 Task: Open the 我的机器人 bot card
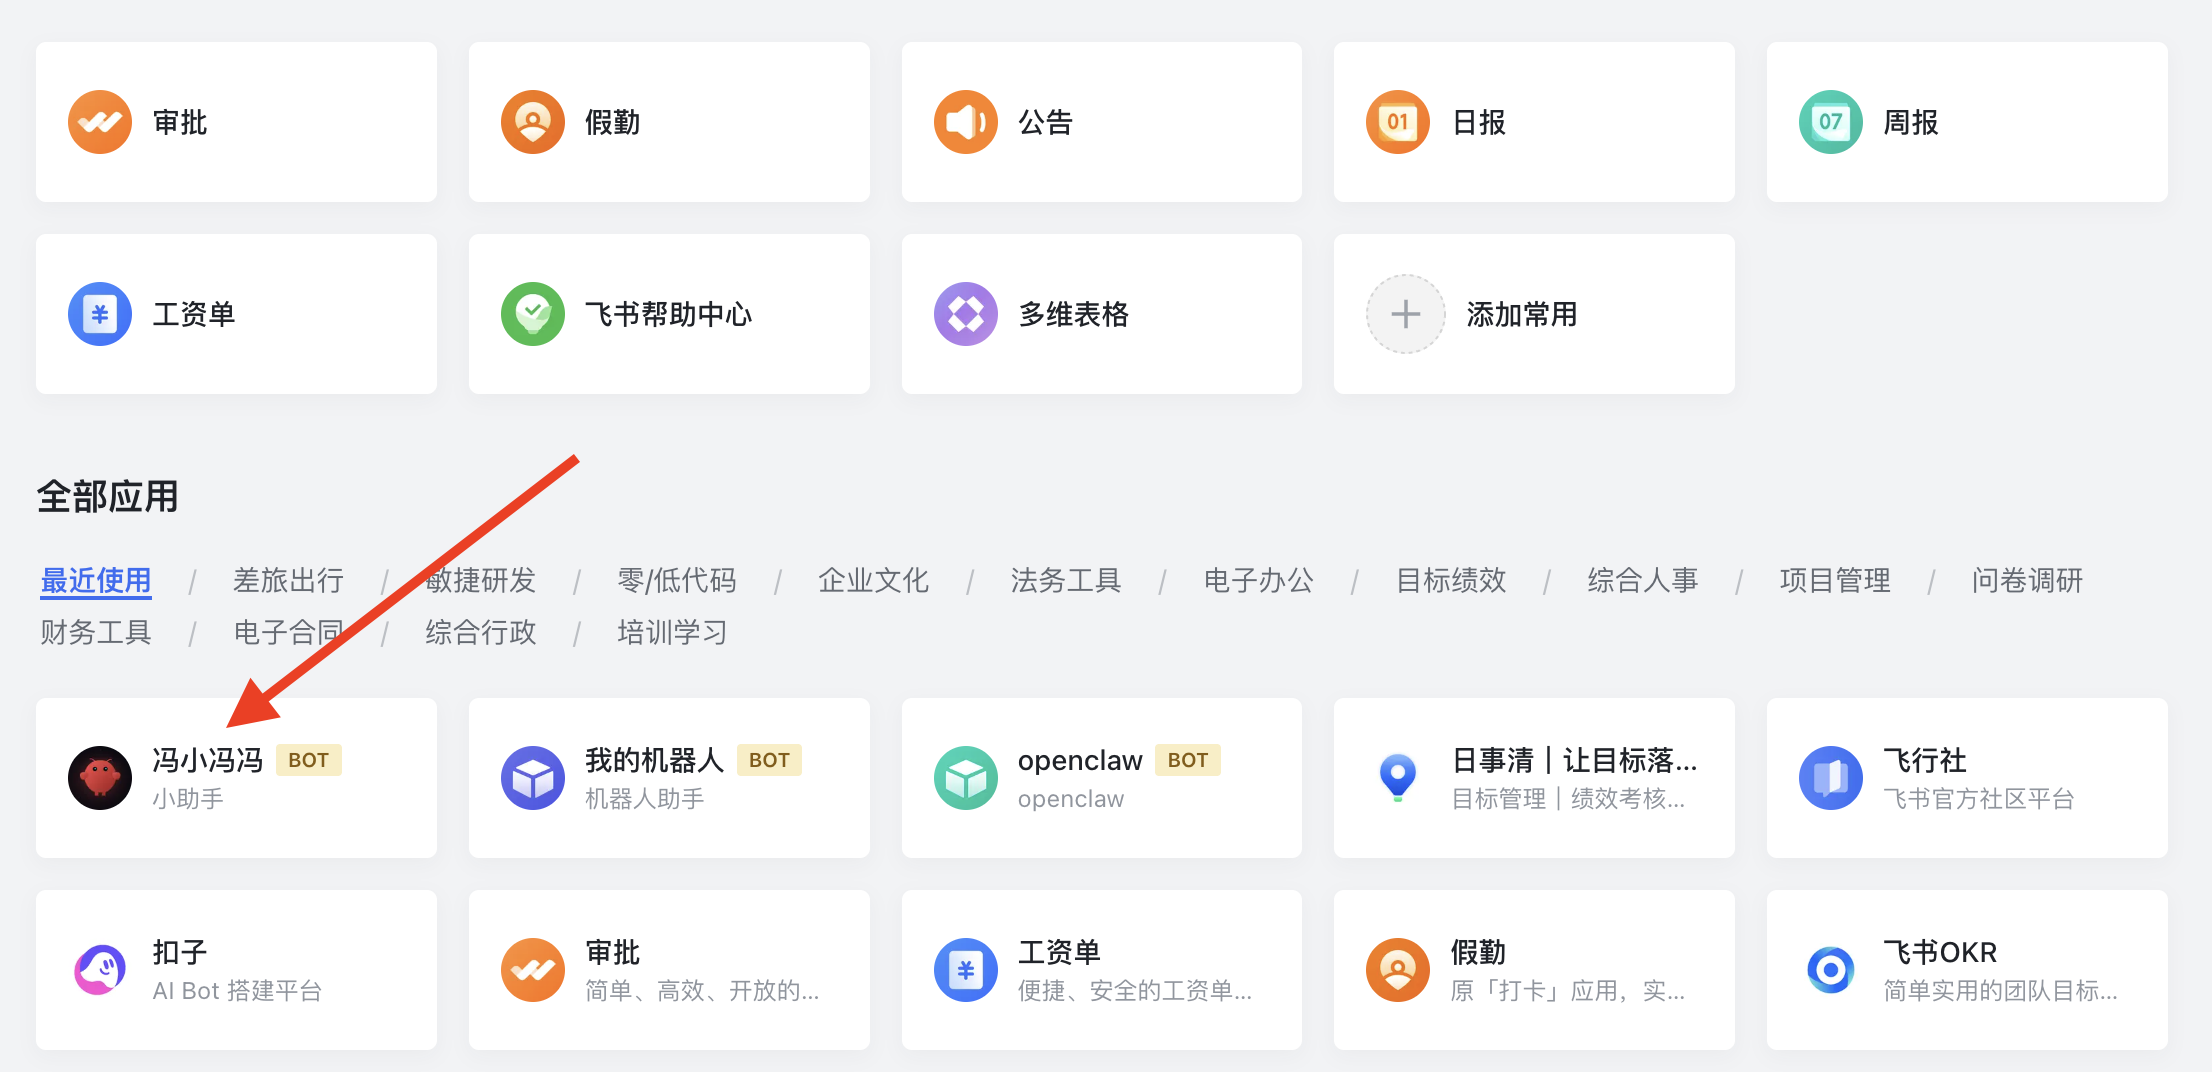click(x=669, y=778)
